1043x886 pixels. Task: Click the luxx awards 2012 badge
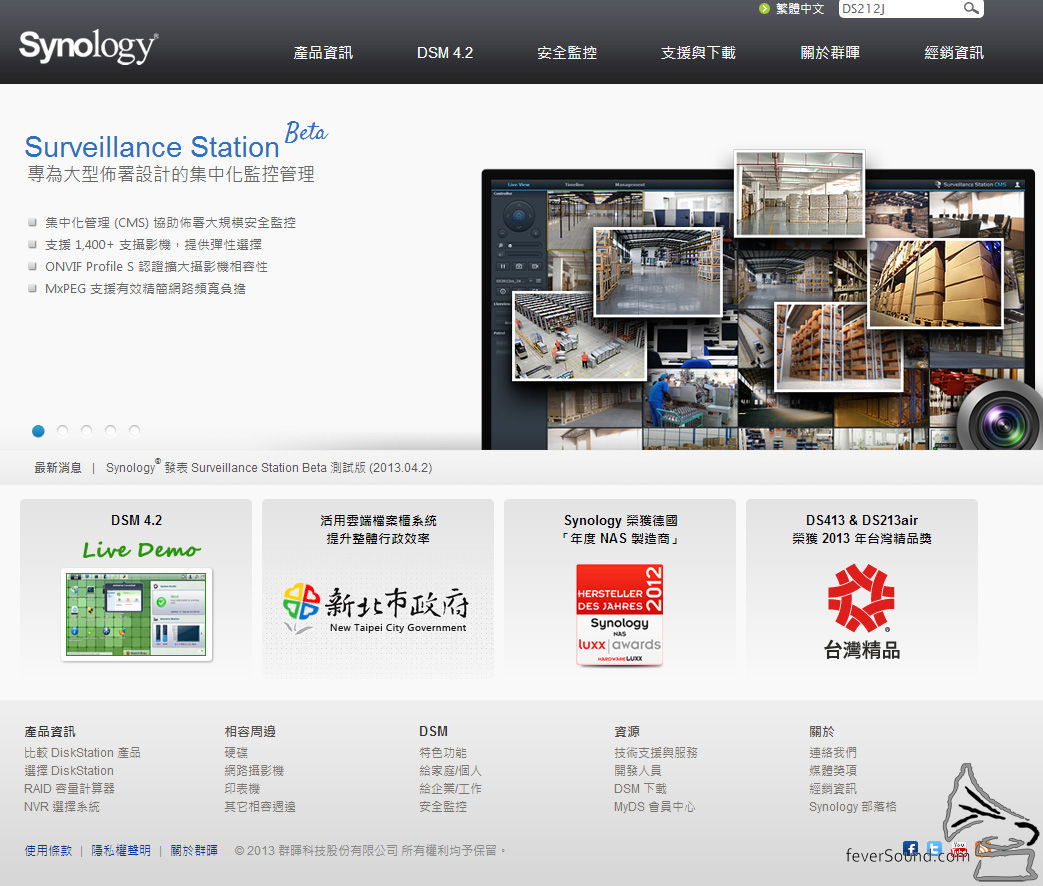[619, 615]
